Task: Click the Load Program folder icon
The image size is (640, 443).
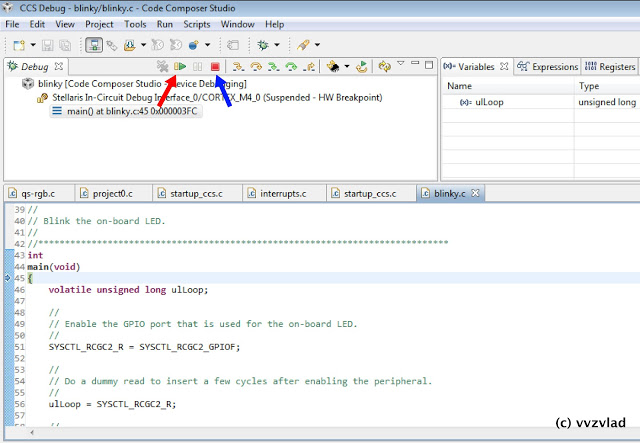Action: click(130, 45)
